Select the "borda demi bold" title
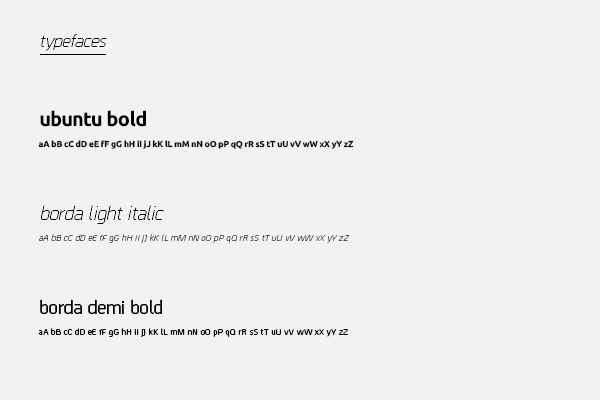600x400 pixels. coord(100,307)
